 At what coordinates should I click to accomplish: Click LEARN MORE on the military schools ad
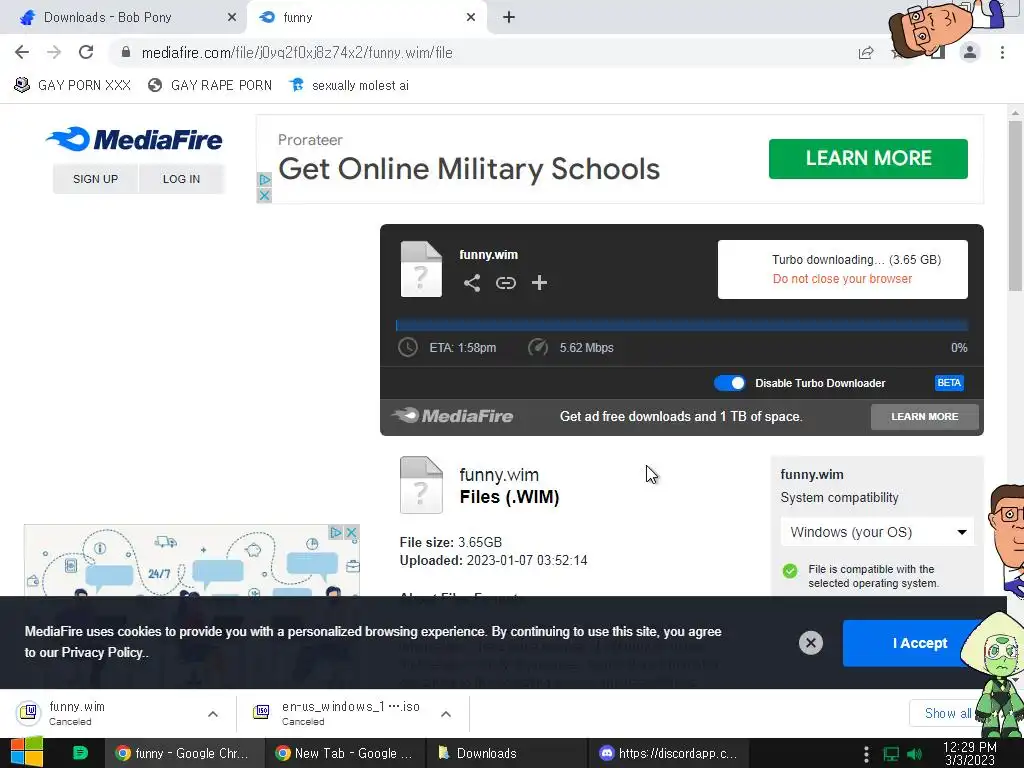point(868,159)
